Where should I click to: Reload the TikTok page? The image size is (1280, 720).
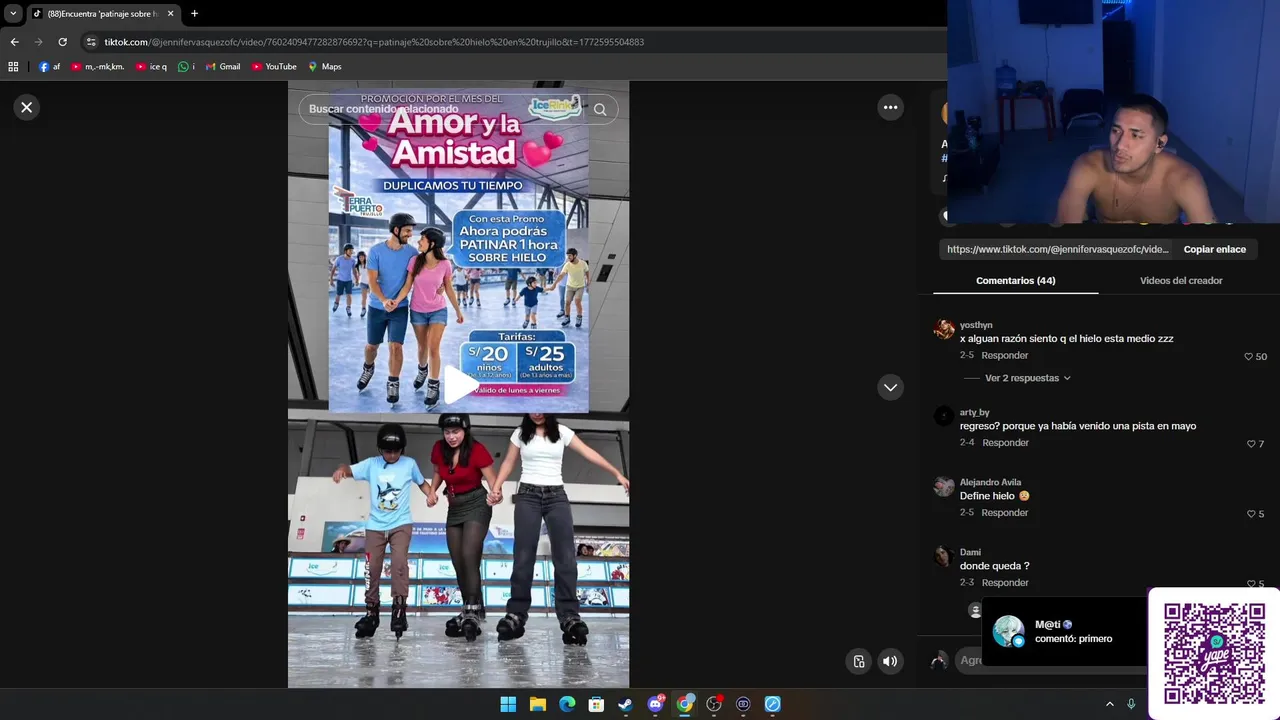pyautogui.click(x=62, y=42)
